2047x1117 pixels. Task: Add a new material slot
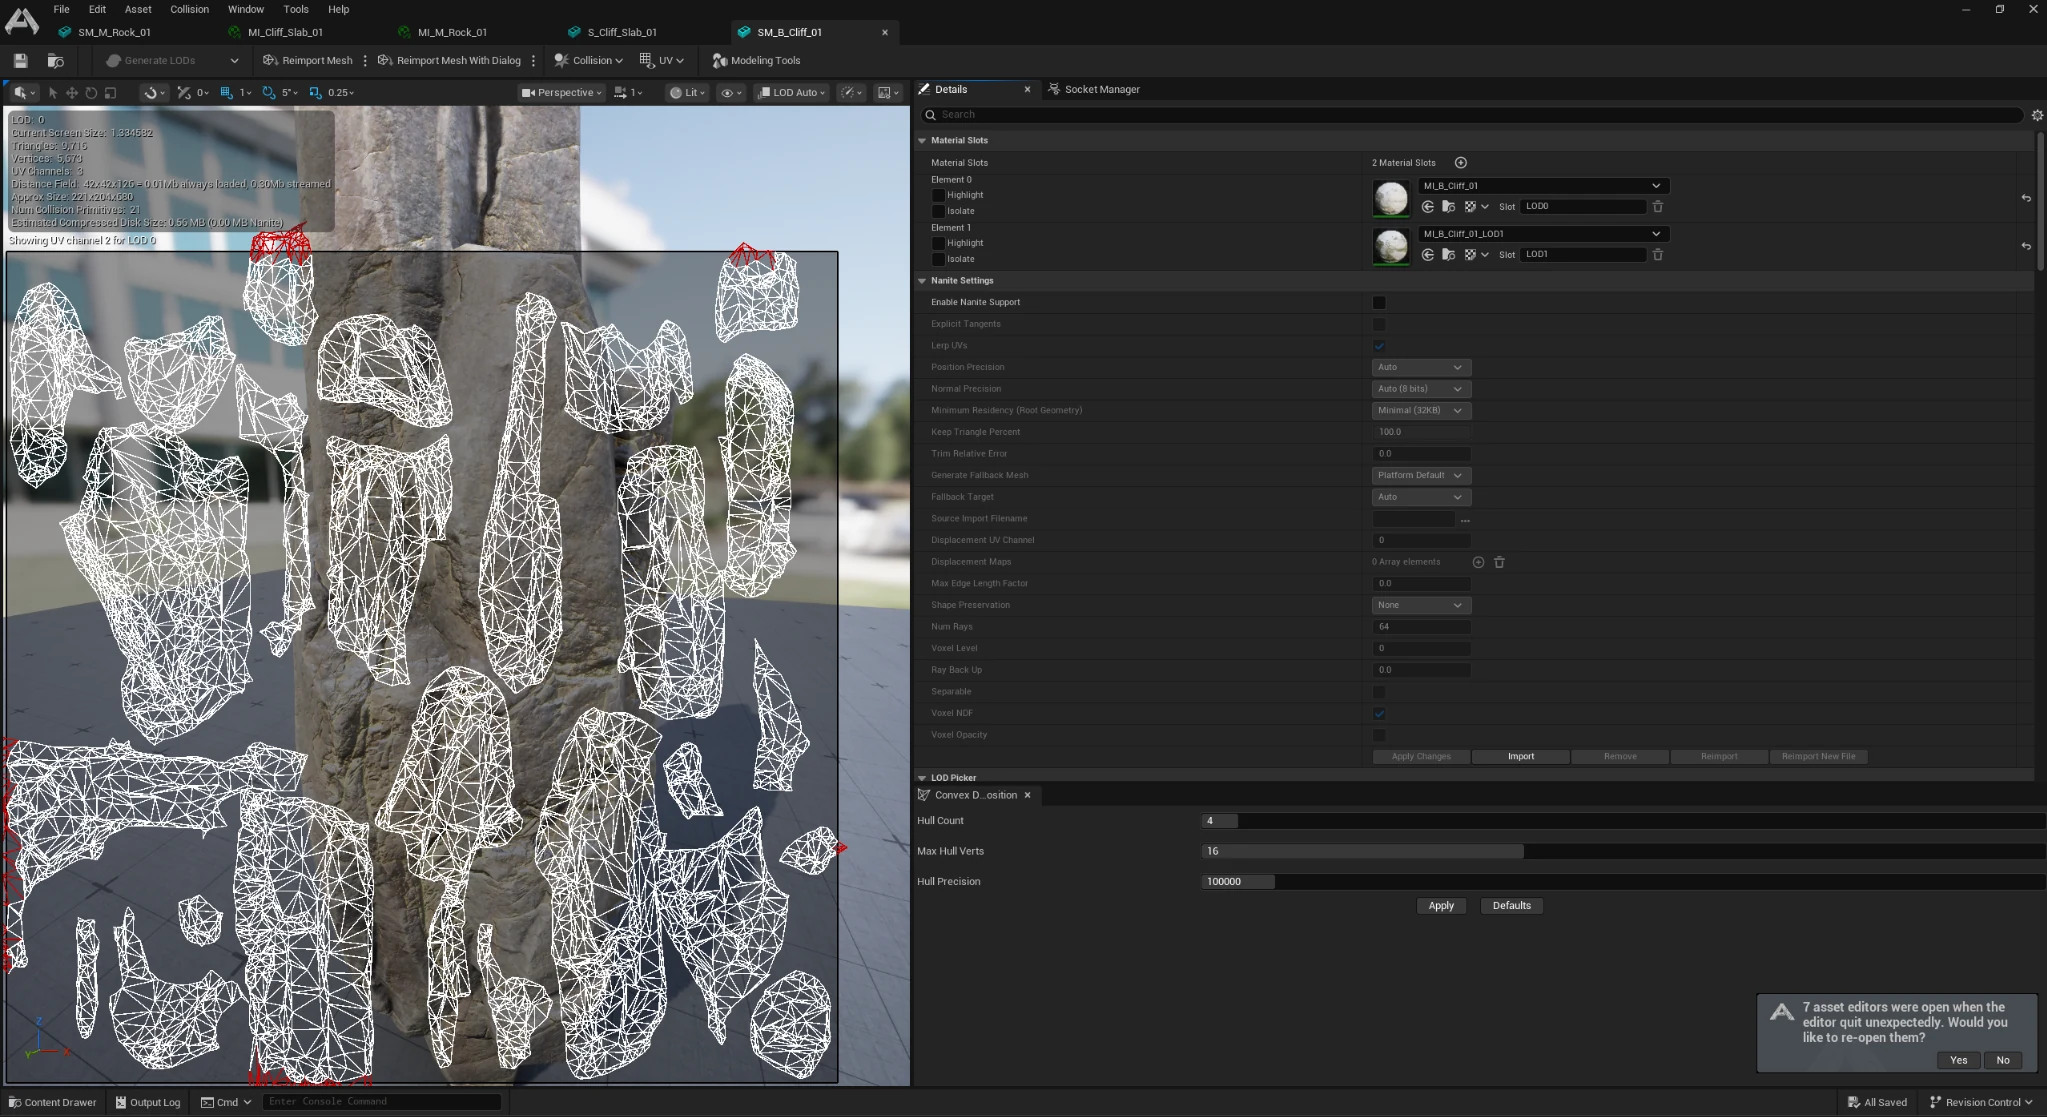1460,163
